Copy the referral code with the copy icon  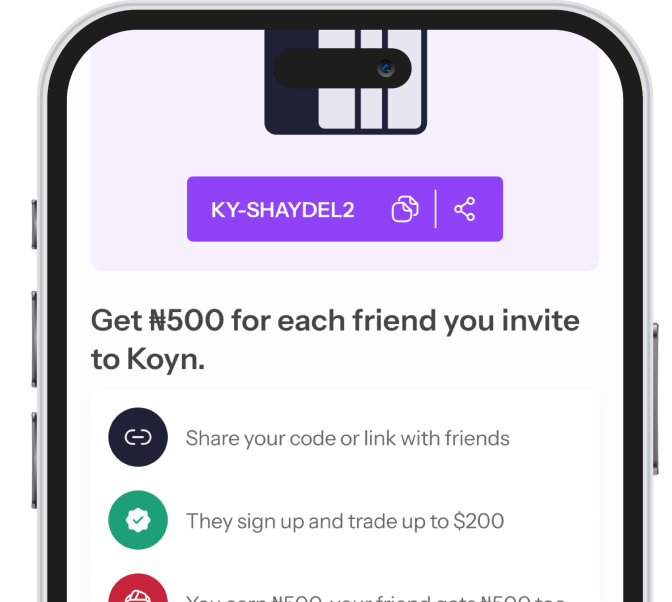click(405, 209)
